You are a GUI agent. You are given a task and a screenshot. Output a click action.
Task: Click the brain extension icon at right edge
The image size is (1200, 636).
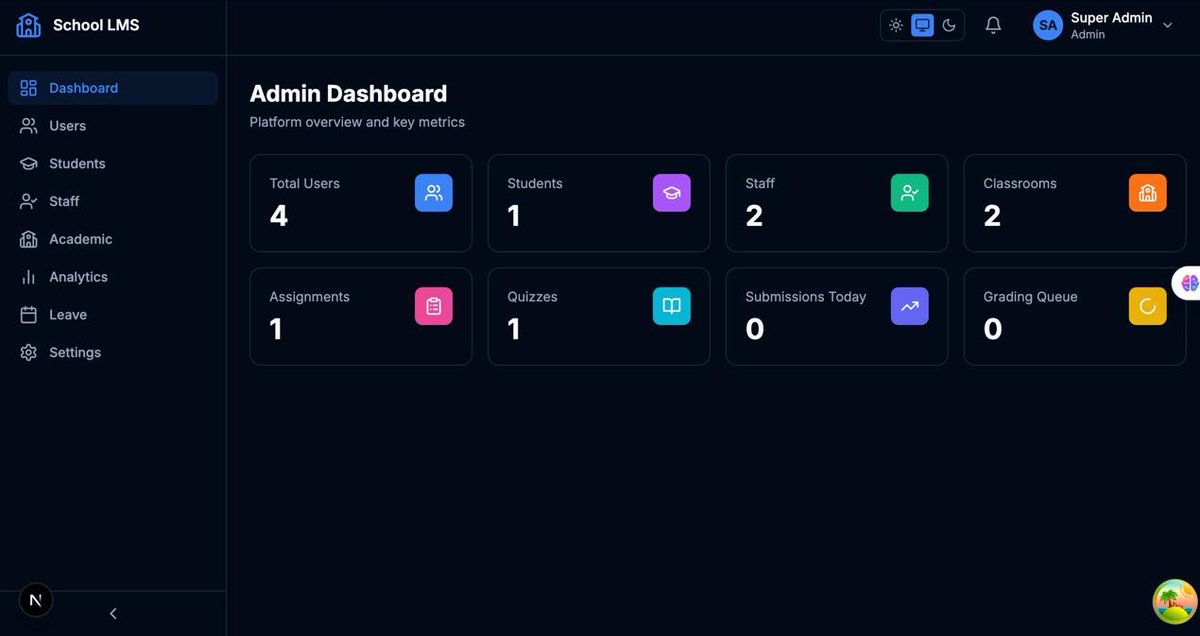(1188, 283)
